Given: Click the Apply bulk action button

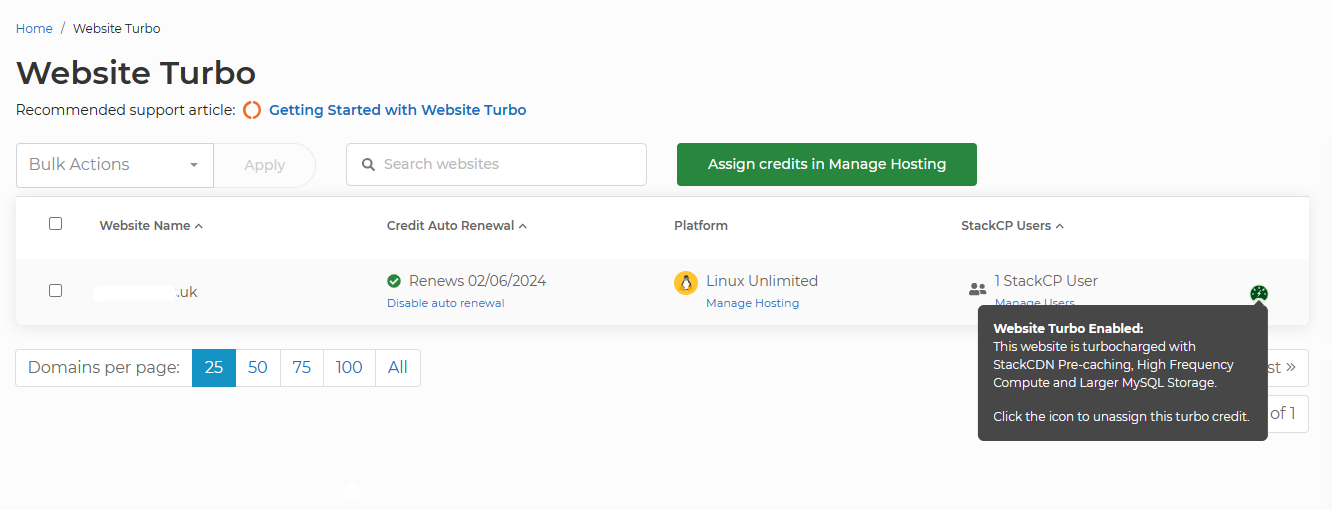Looking at the screenshot, I should [x=265, y=165].
